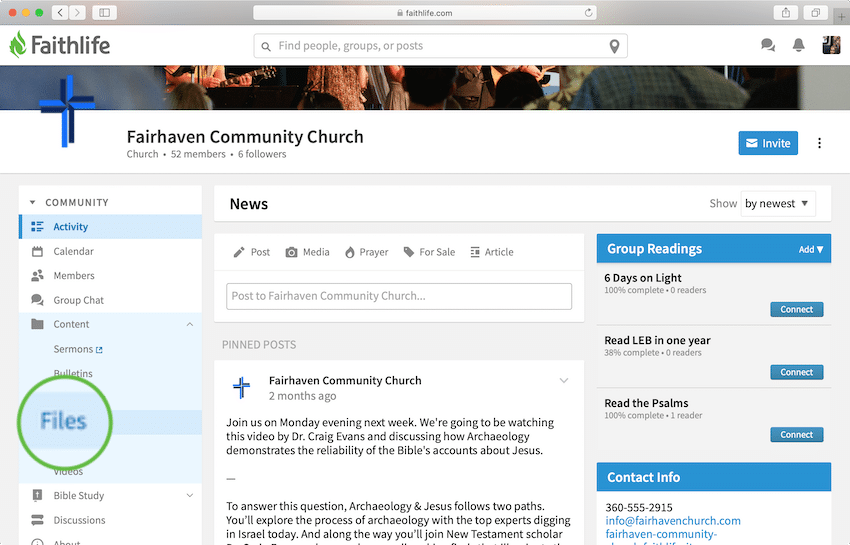The height and width of the screenshot is (545, 850).
Task: Click the location pin icon in search
Action: [x=614, y=47]
